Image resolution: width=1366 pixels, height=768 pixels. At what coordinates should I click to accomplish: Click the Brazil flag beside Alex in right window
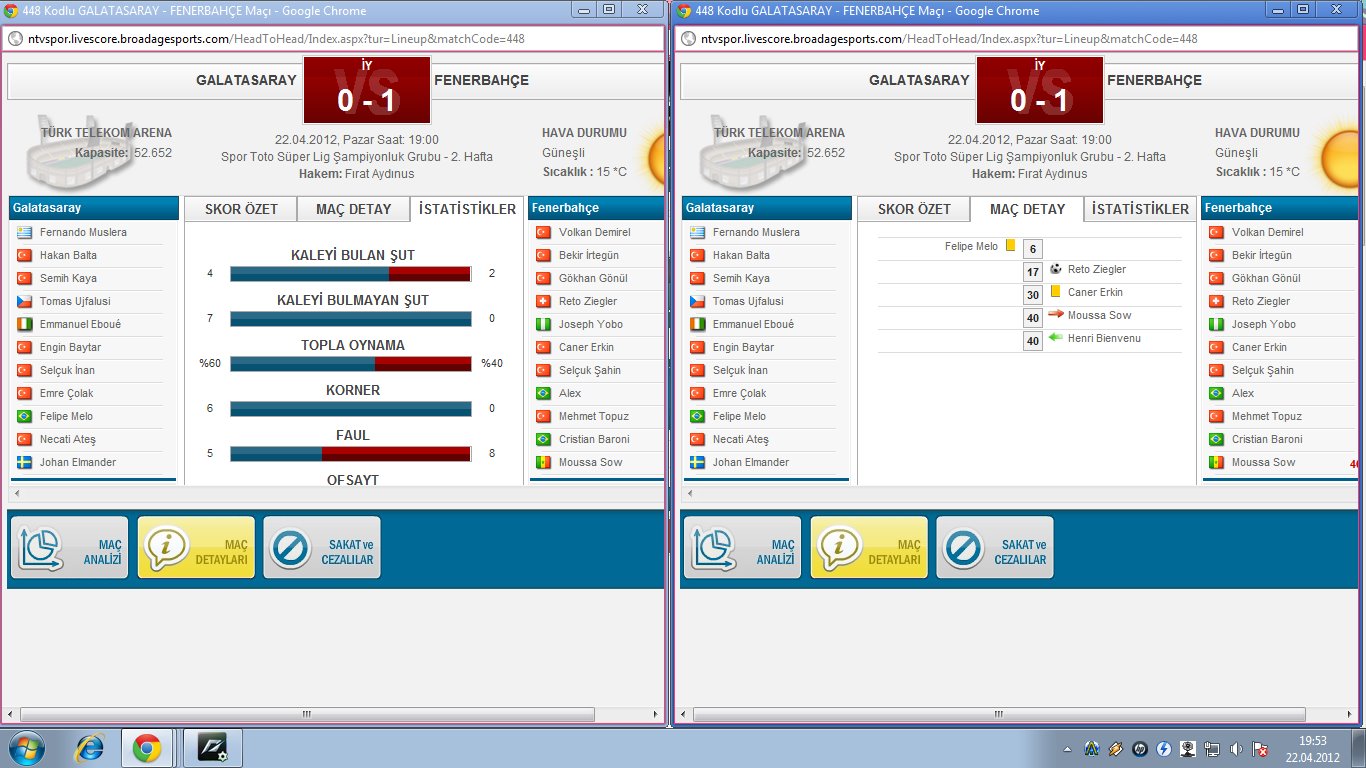[x=1217, y=393]
